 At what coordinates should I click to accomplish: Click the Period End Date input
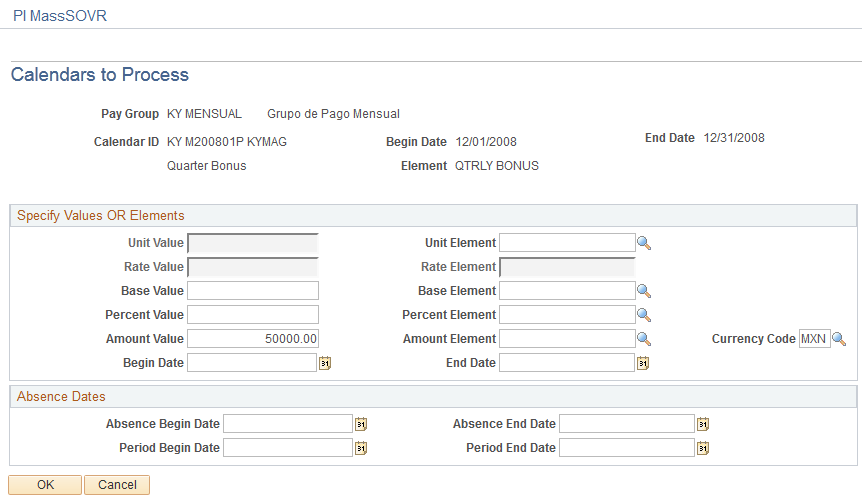pos(627,448)
